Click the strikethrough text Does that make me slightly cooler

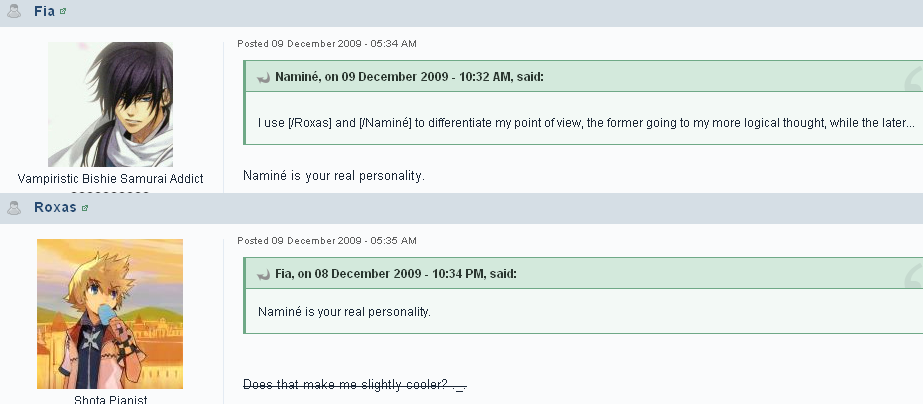point(355,385)
